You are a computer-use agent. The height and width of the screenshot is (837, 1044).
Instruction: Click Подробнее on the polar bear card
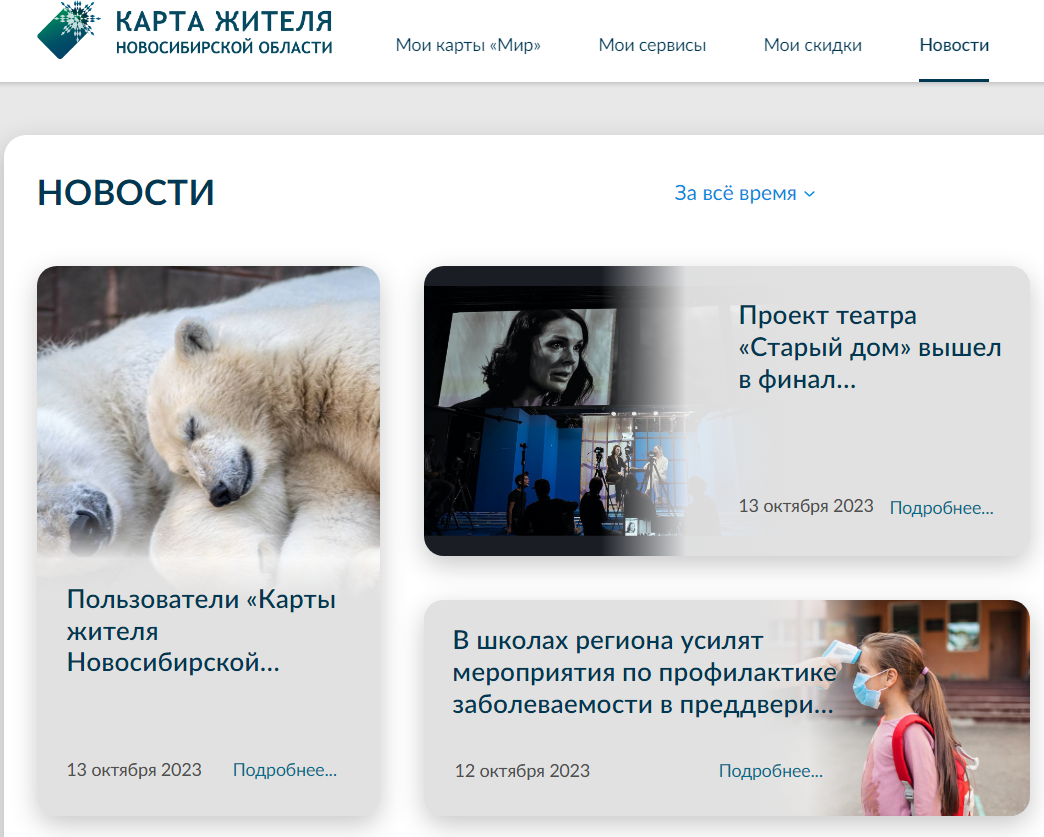pyautogui.click(x=285, y=770)
